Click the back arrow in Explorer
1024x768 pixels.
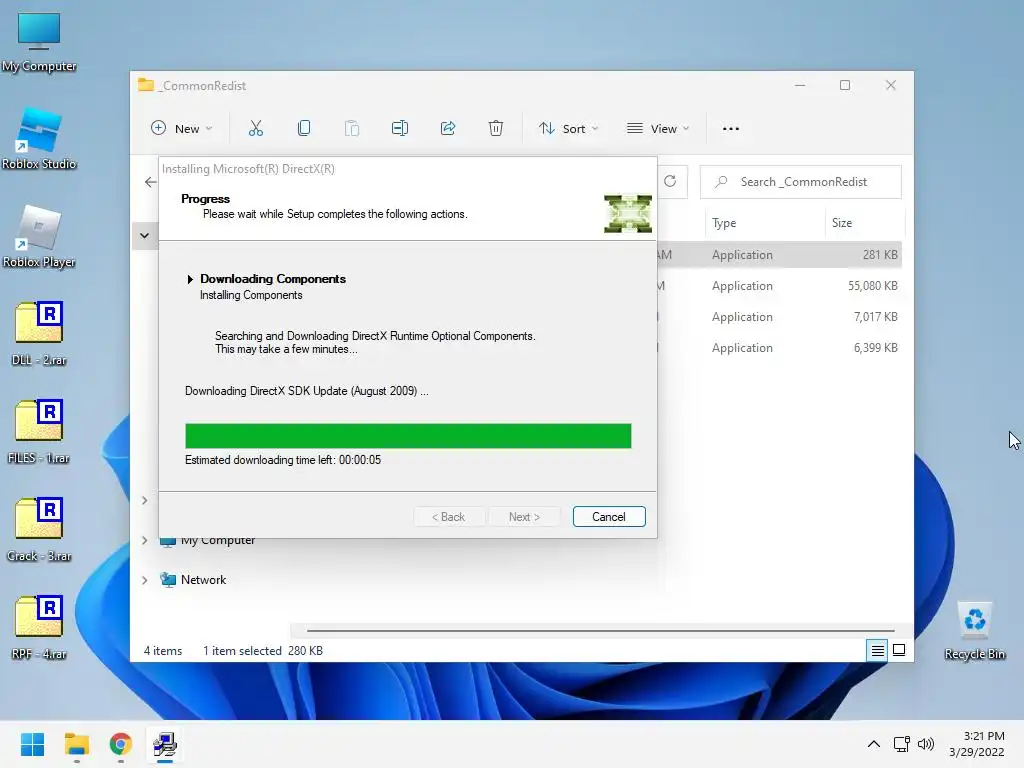coord(150,182)
